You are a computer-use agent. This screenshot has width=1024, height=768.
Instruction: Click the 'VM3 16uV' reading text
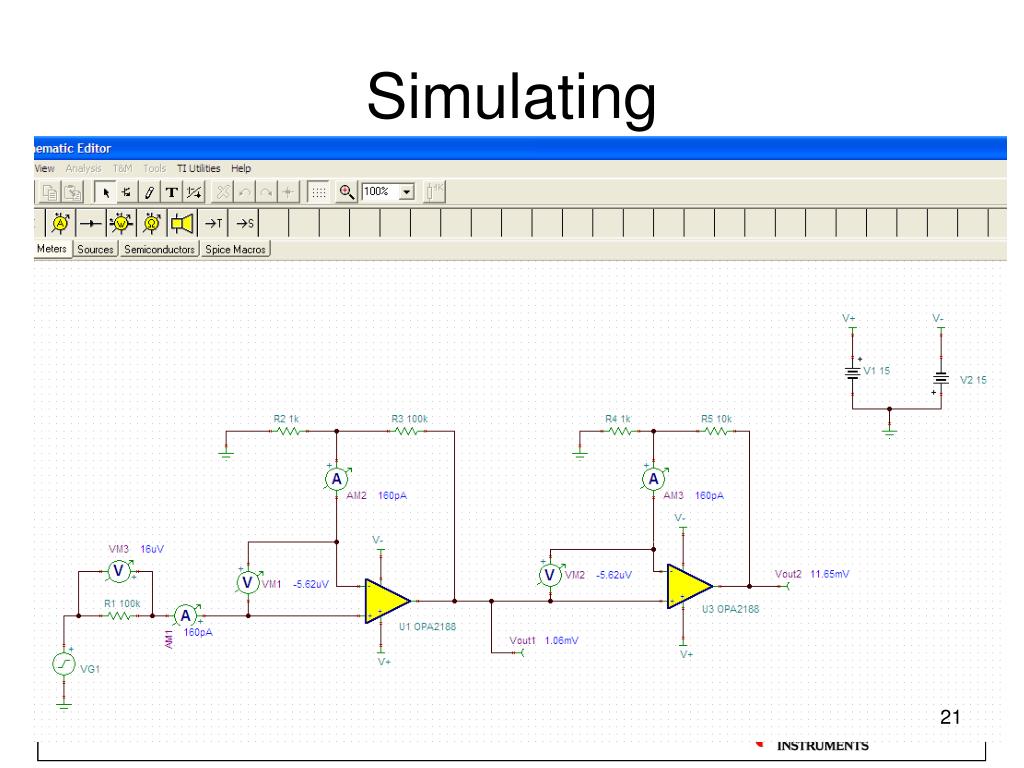tap(136, 549)
